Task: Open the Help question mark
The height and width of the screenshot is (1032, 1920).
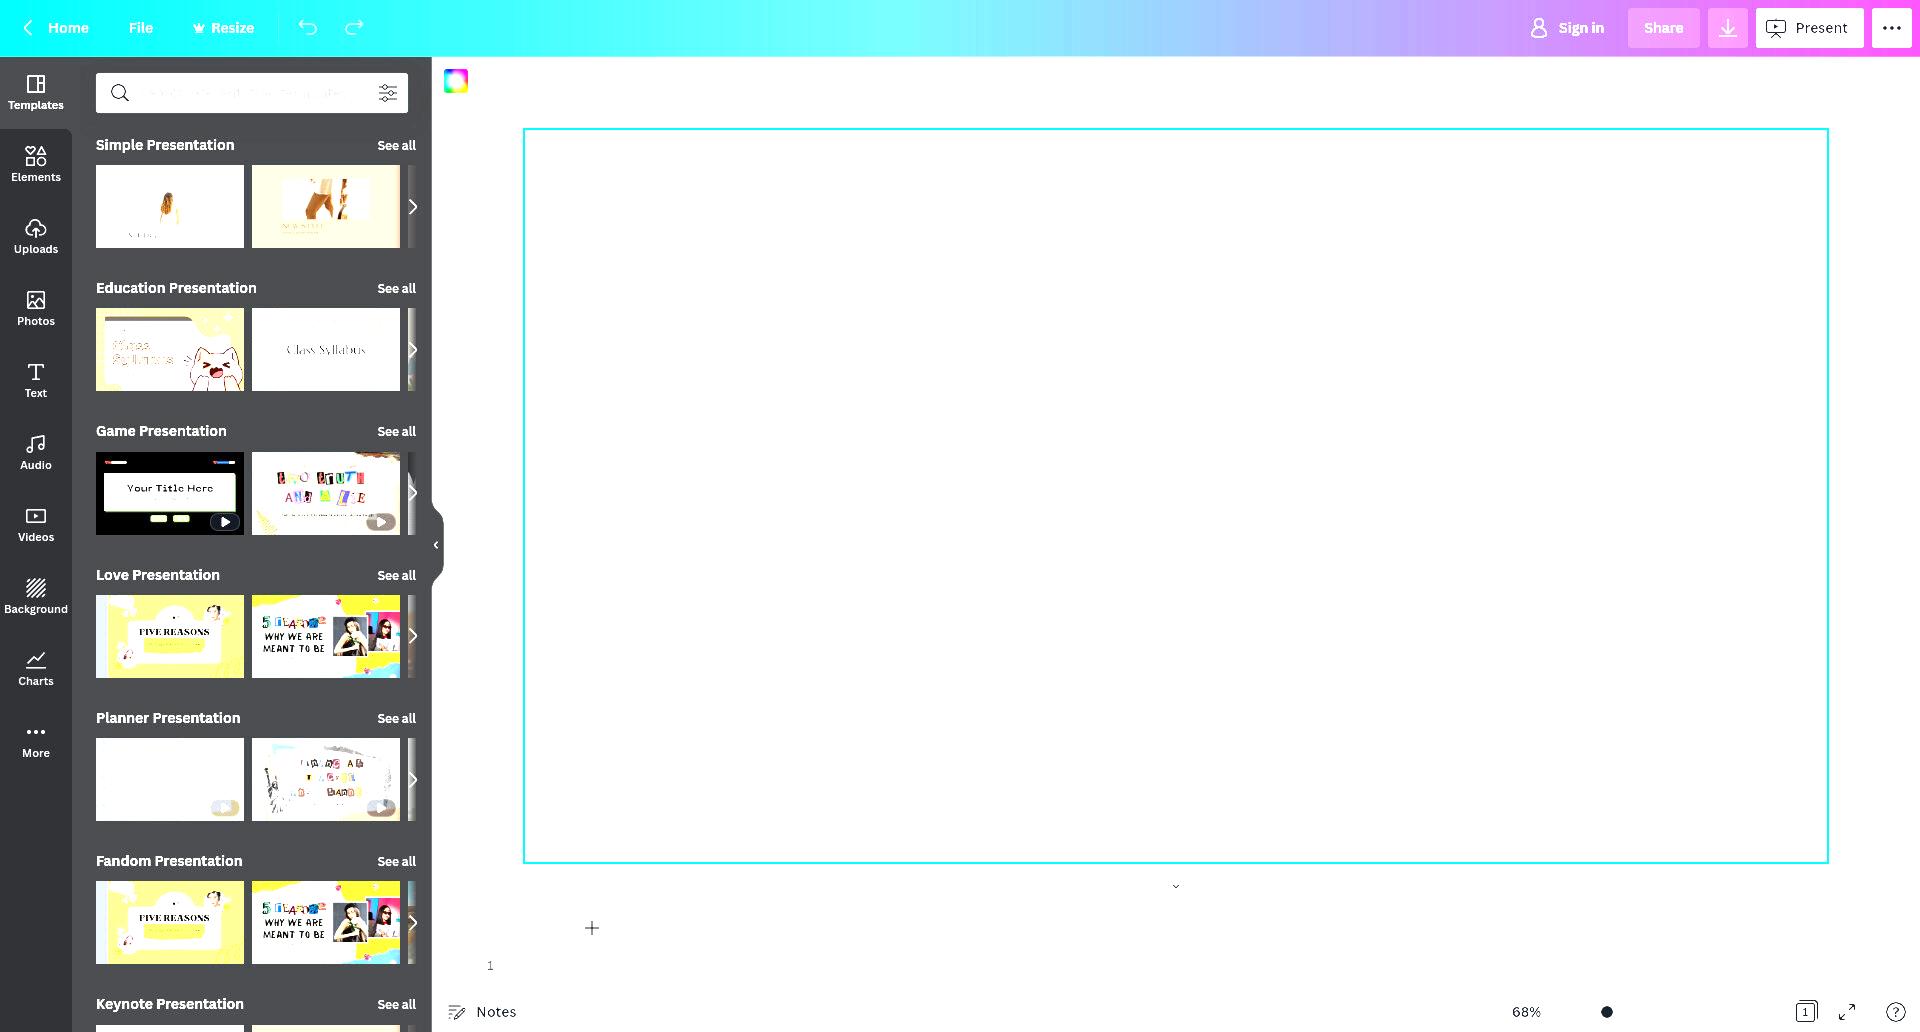Action: (1895, 1012)
